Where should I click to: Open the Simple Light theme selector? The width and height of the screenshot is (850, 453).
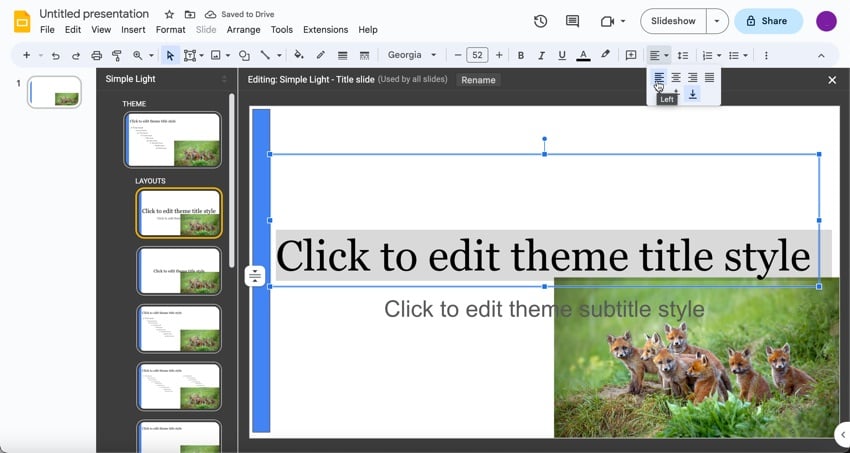pos(166,79)
